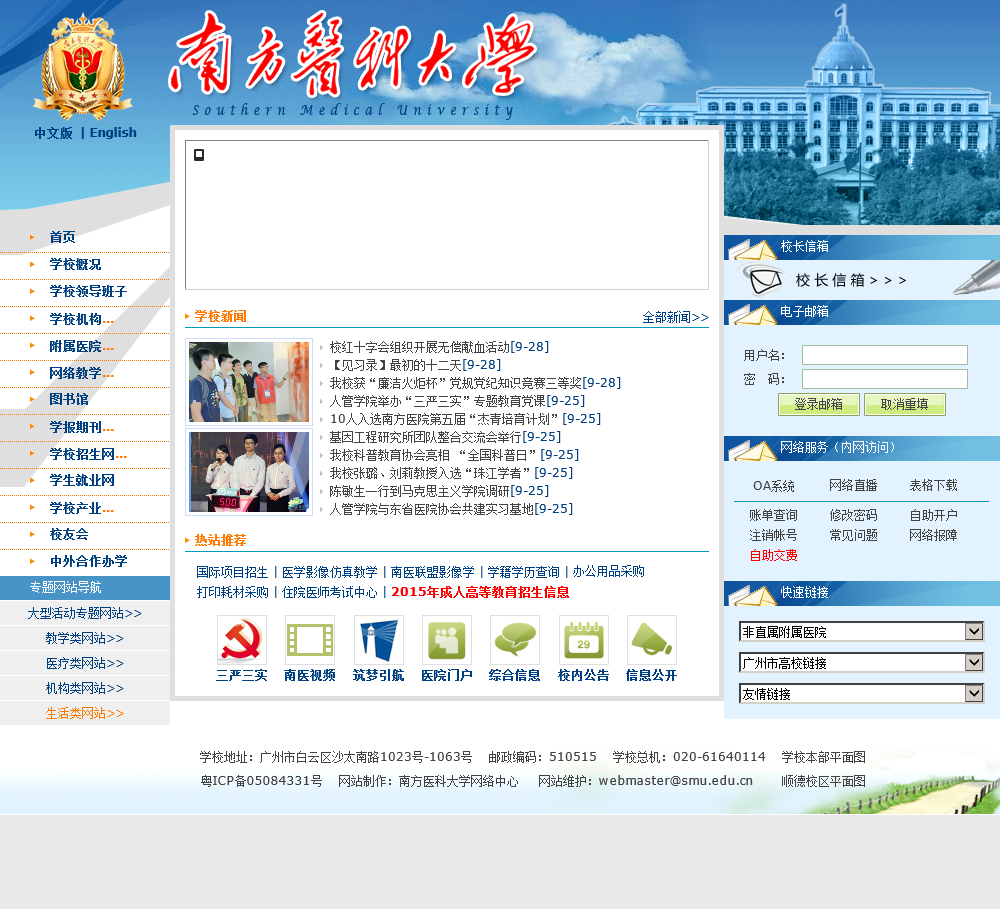Open 修改密码 link
Screen dimensions: 1000x909
[853, 515]
